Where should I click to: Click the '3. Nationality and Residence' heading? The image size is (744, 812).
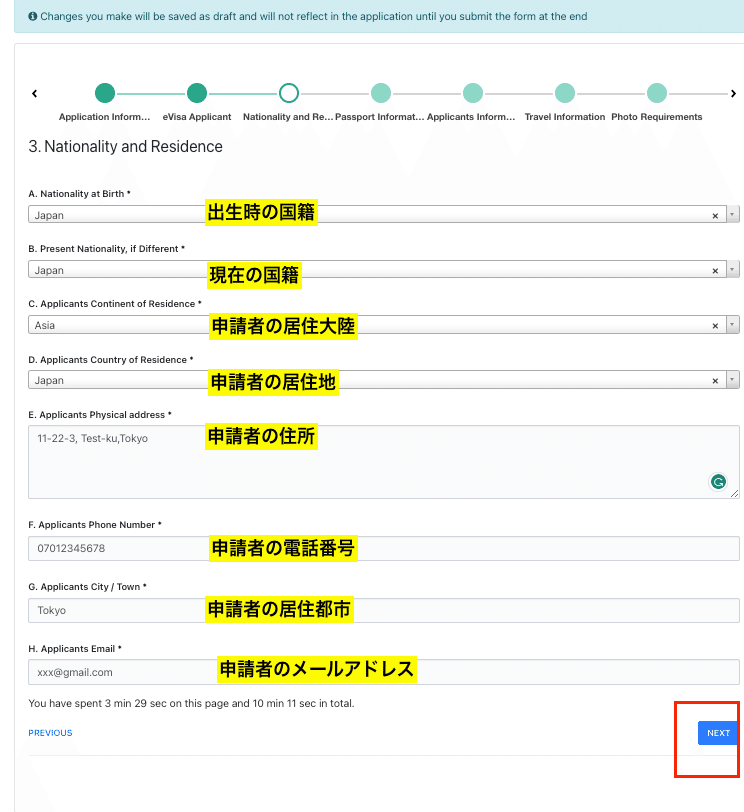point(125,147)
